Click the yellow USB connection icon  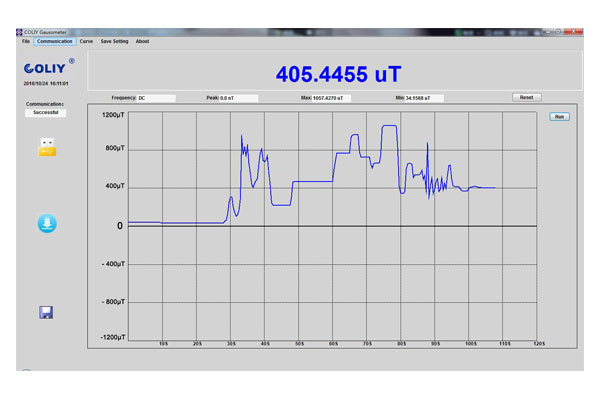pyautogui.click(x=47, y=147)
